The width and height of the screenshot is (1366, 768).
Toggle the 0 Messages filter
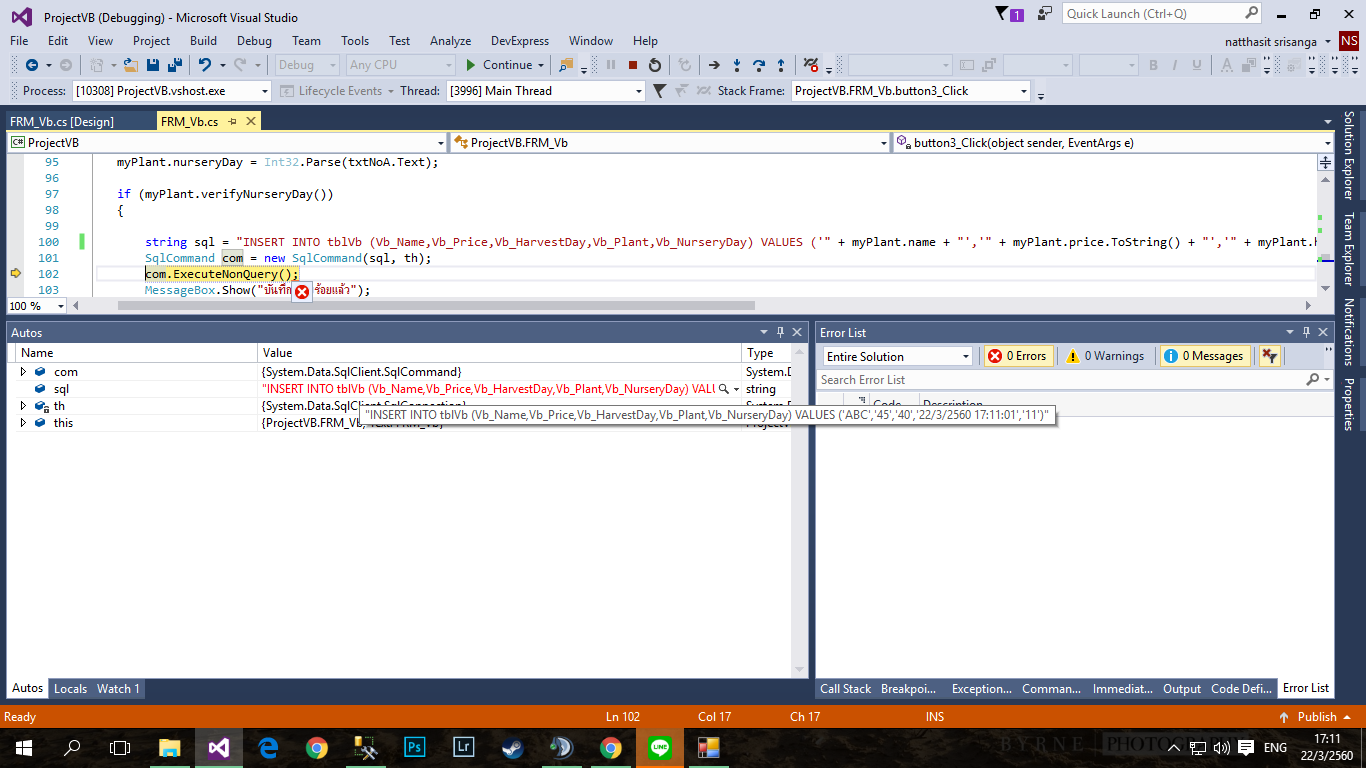[x=1203, y=356]
